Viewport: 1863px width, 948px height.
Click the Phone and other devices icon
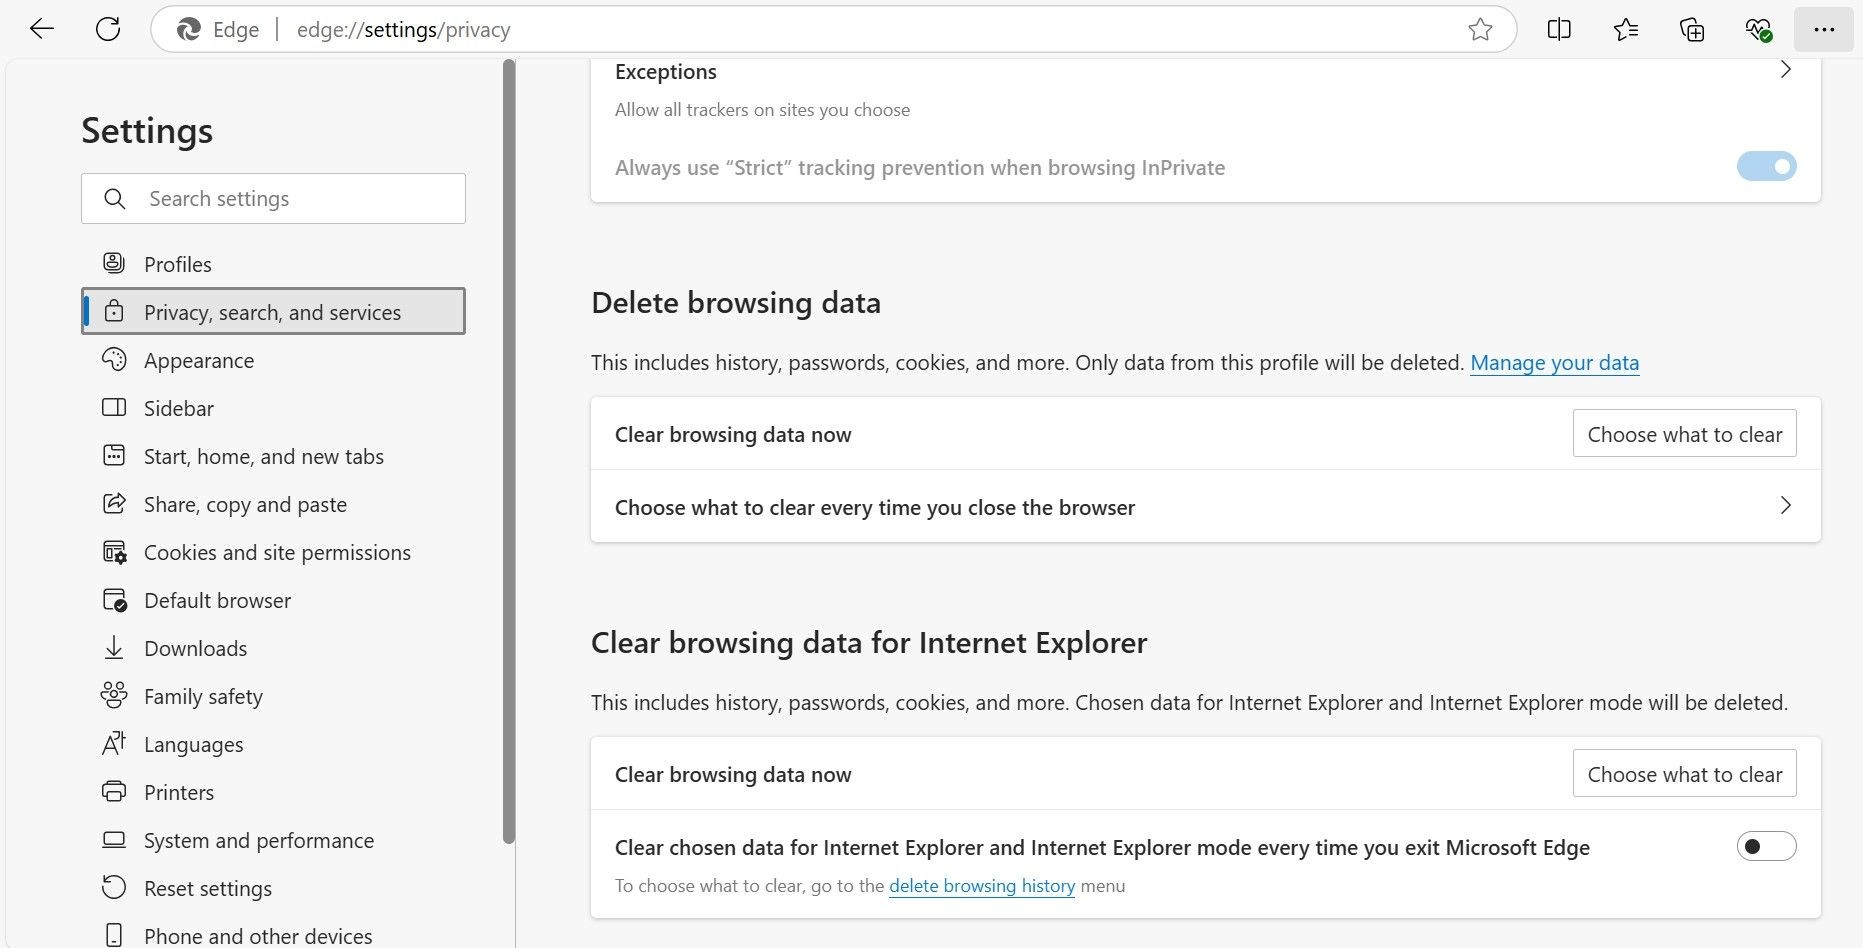tap(114, 935)
